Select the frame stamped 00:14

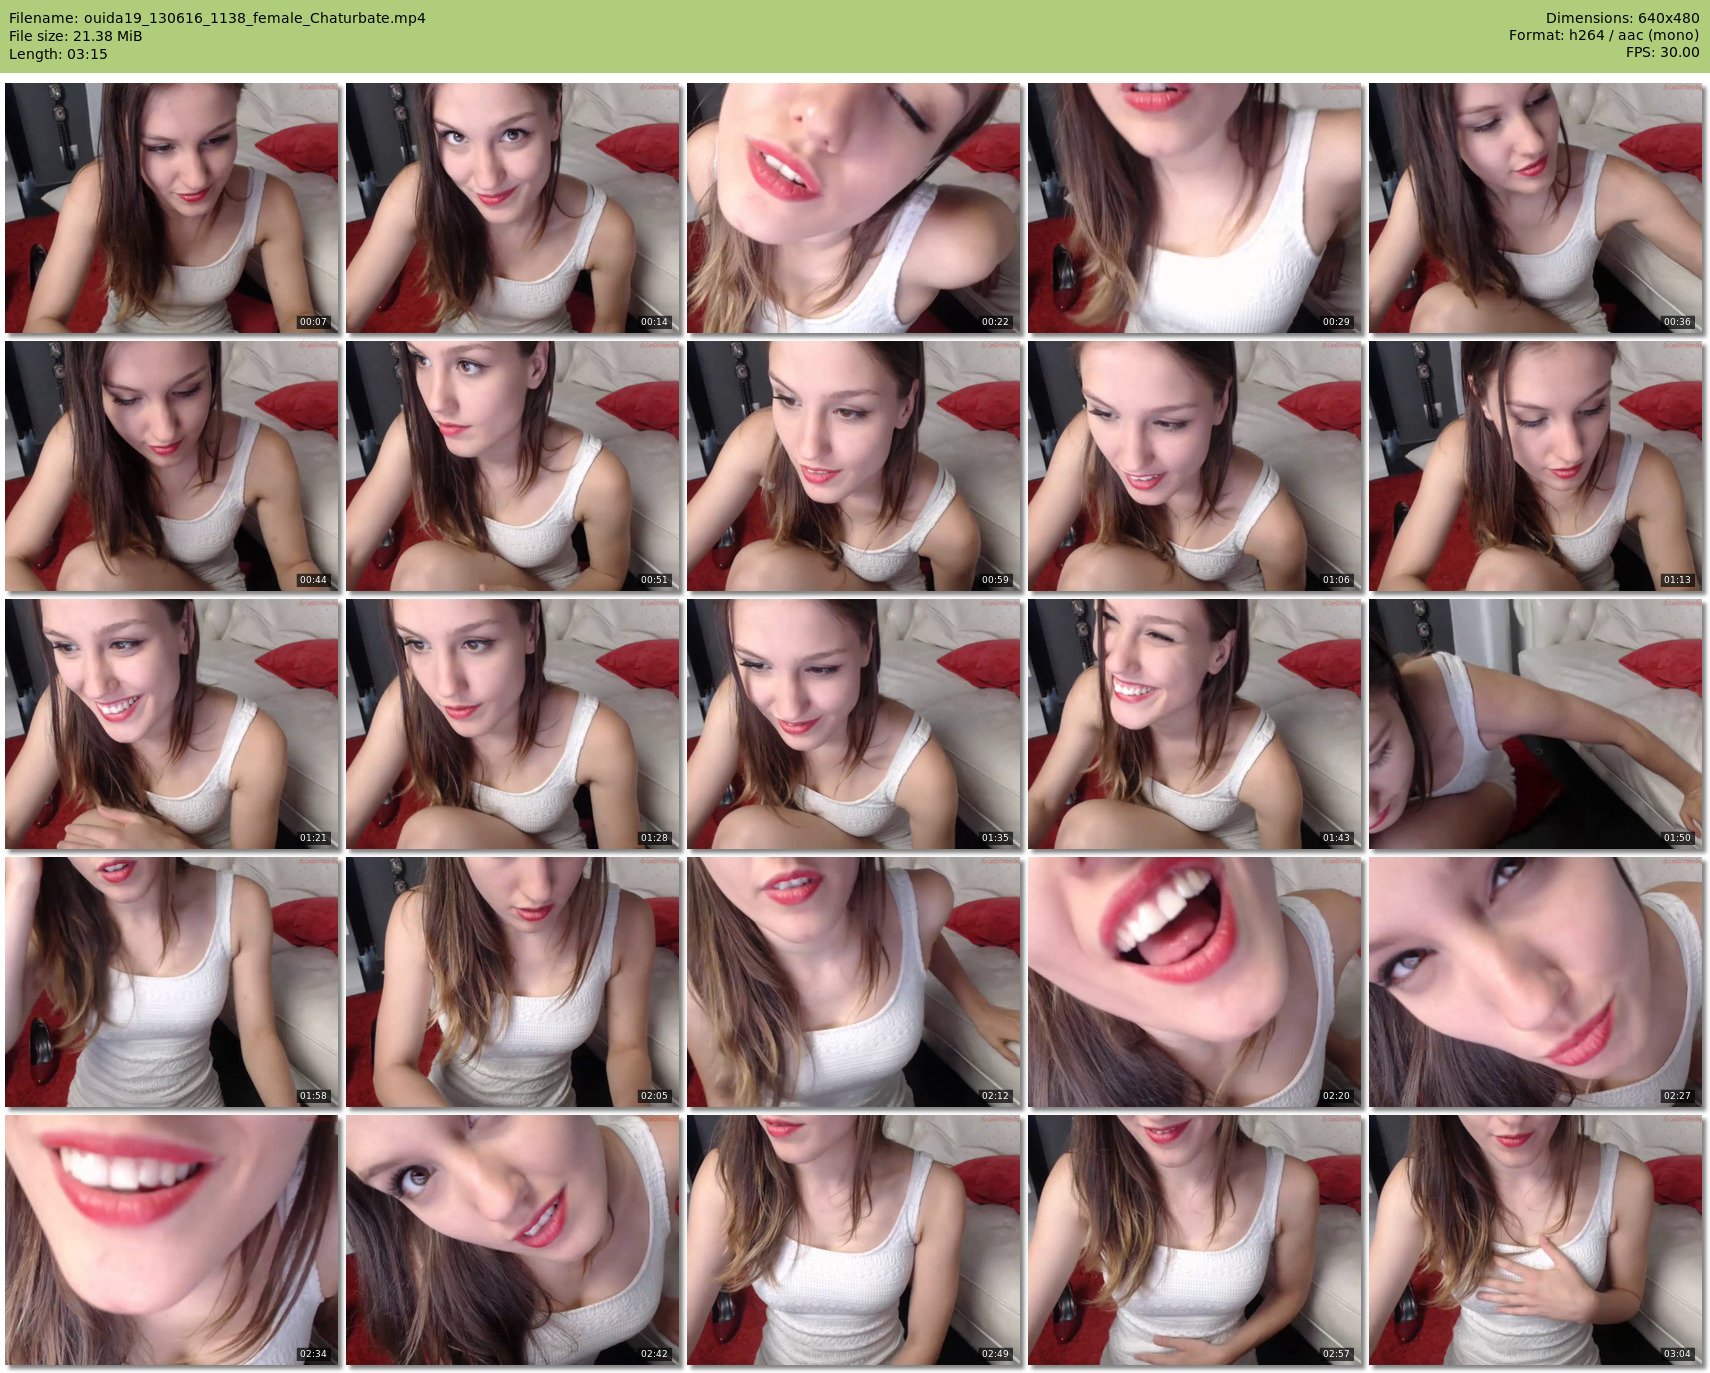point(513,208)
